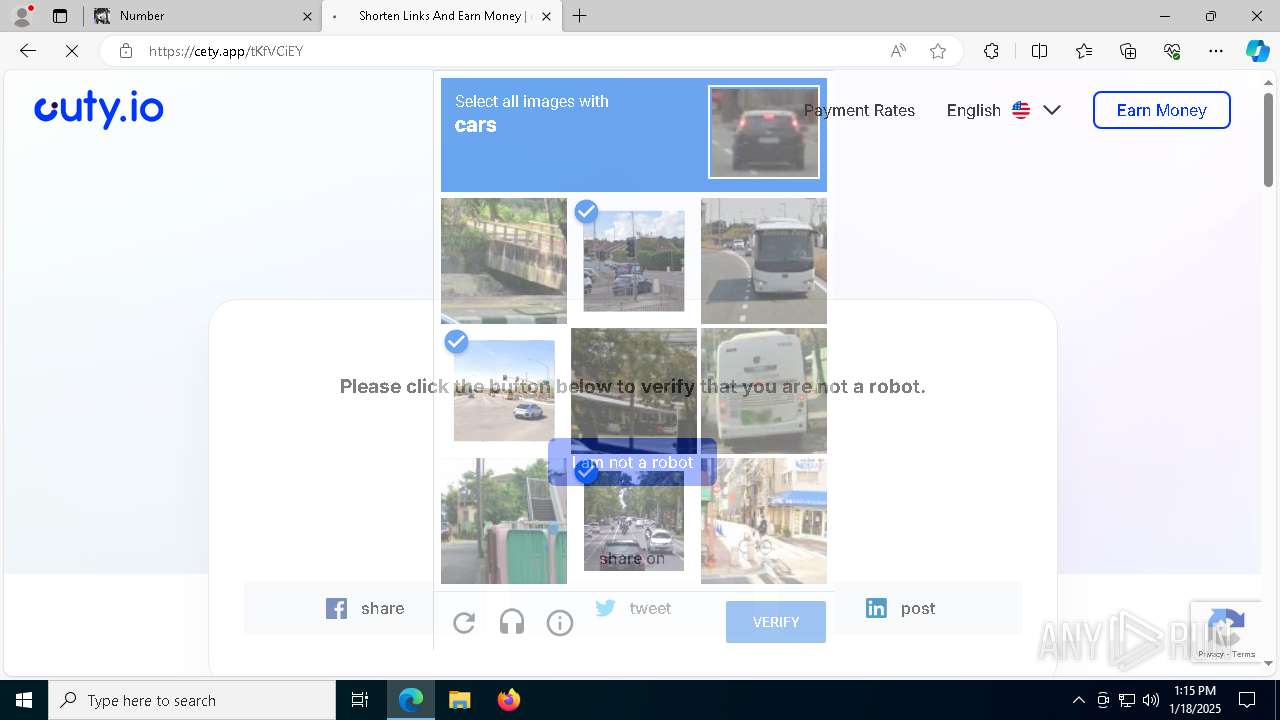The image size is (1280, 720).
Task: Open Edge Settings and more menu
Action: tap(1216, 51)
